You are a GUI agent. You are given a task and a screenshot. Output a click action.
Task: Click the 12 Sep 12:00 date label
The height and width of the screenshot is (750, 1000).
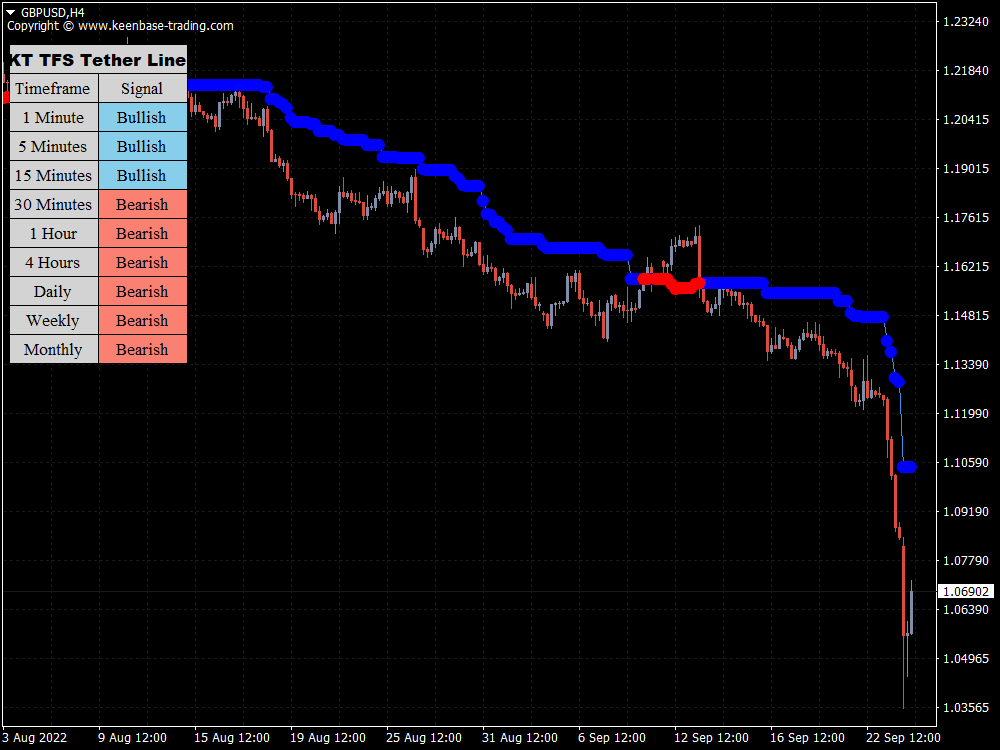(711, 738)
